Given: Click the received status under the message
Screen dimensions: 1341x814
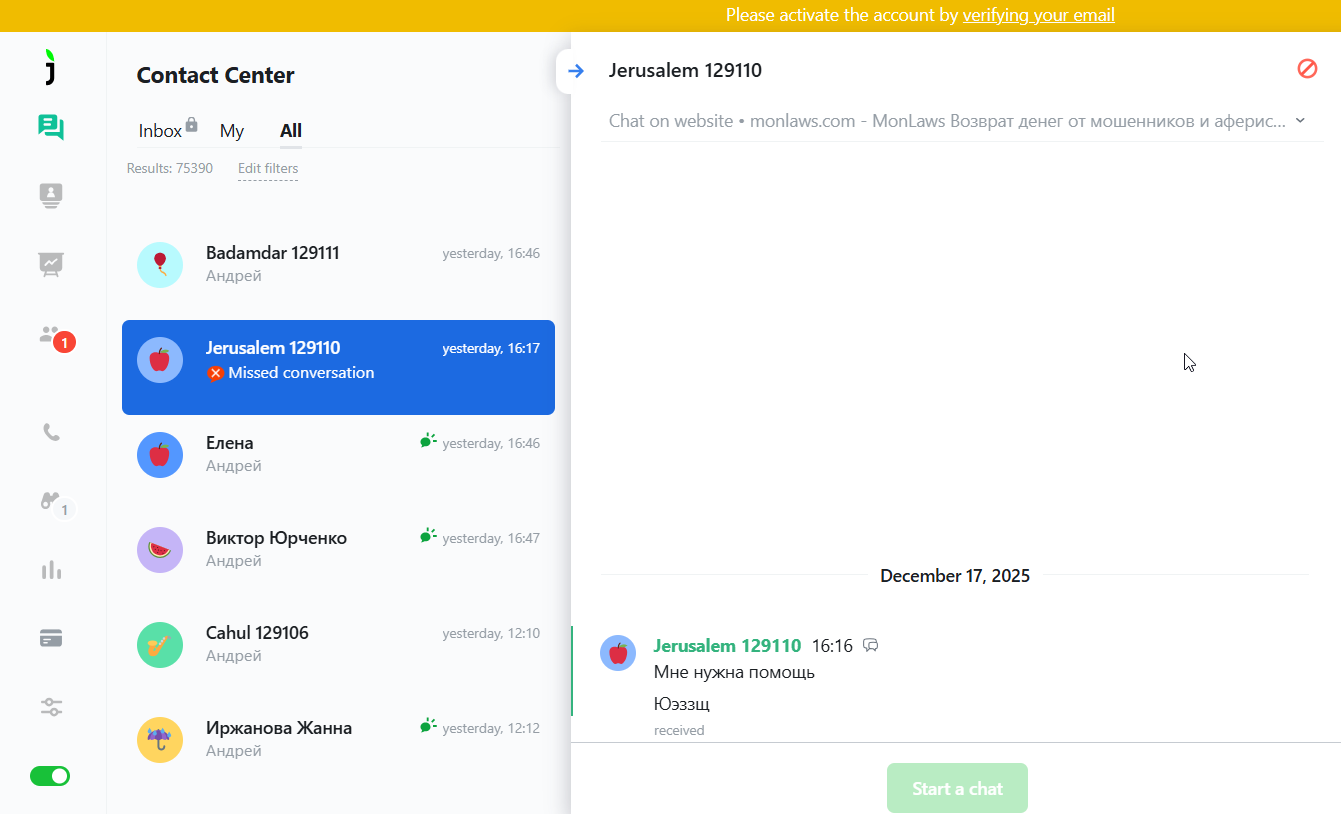Looking at the screenshot, I should click(679, 730).
